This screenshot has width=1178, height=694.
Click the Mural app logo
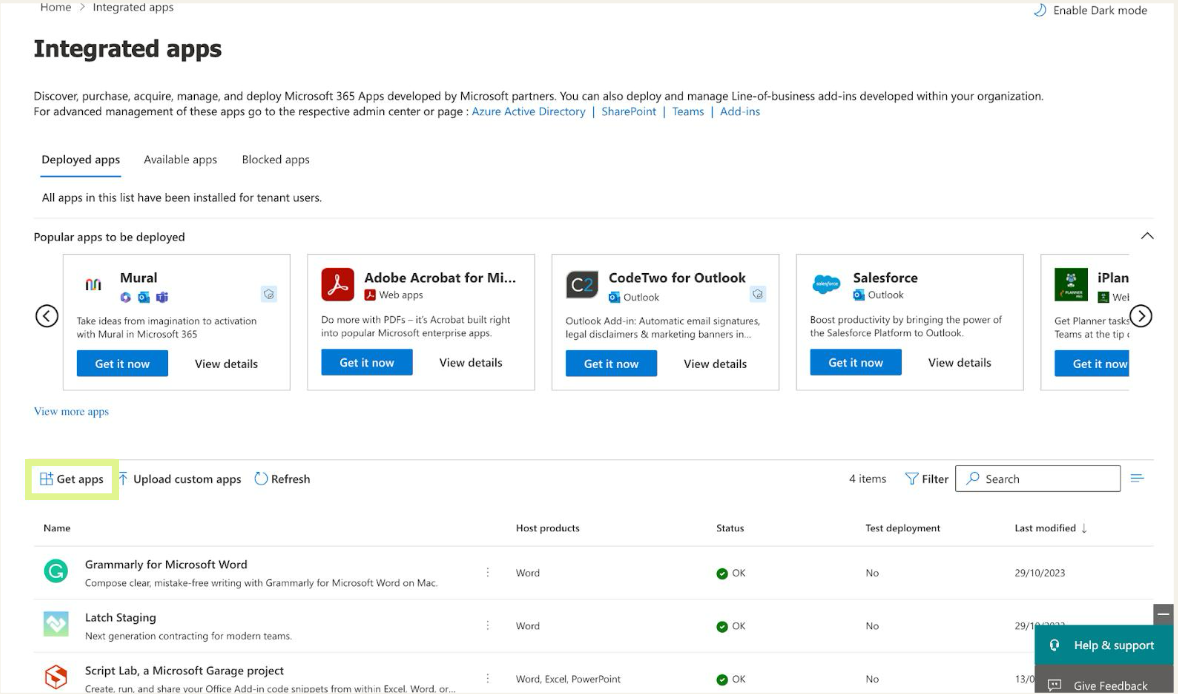(x=93, y=285)
